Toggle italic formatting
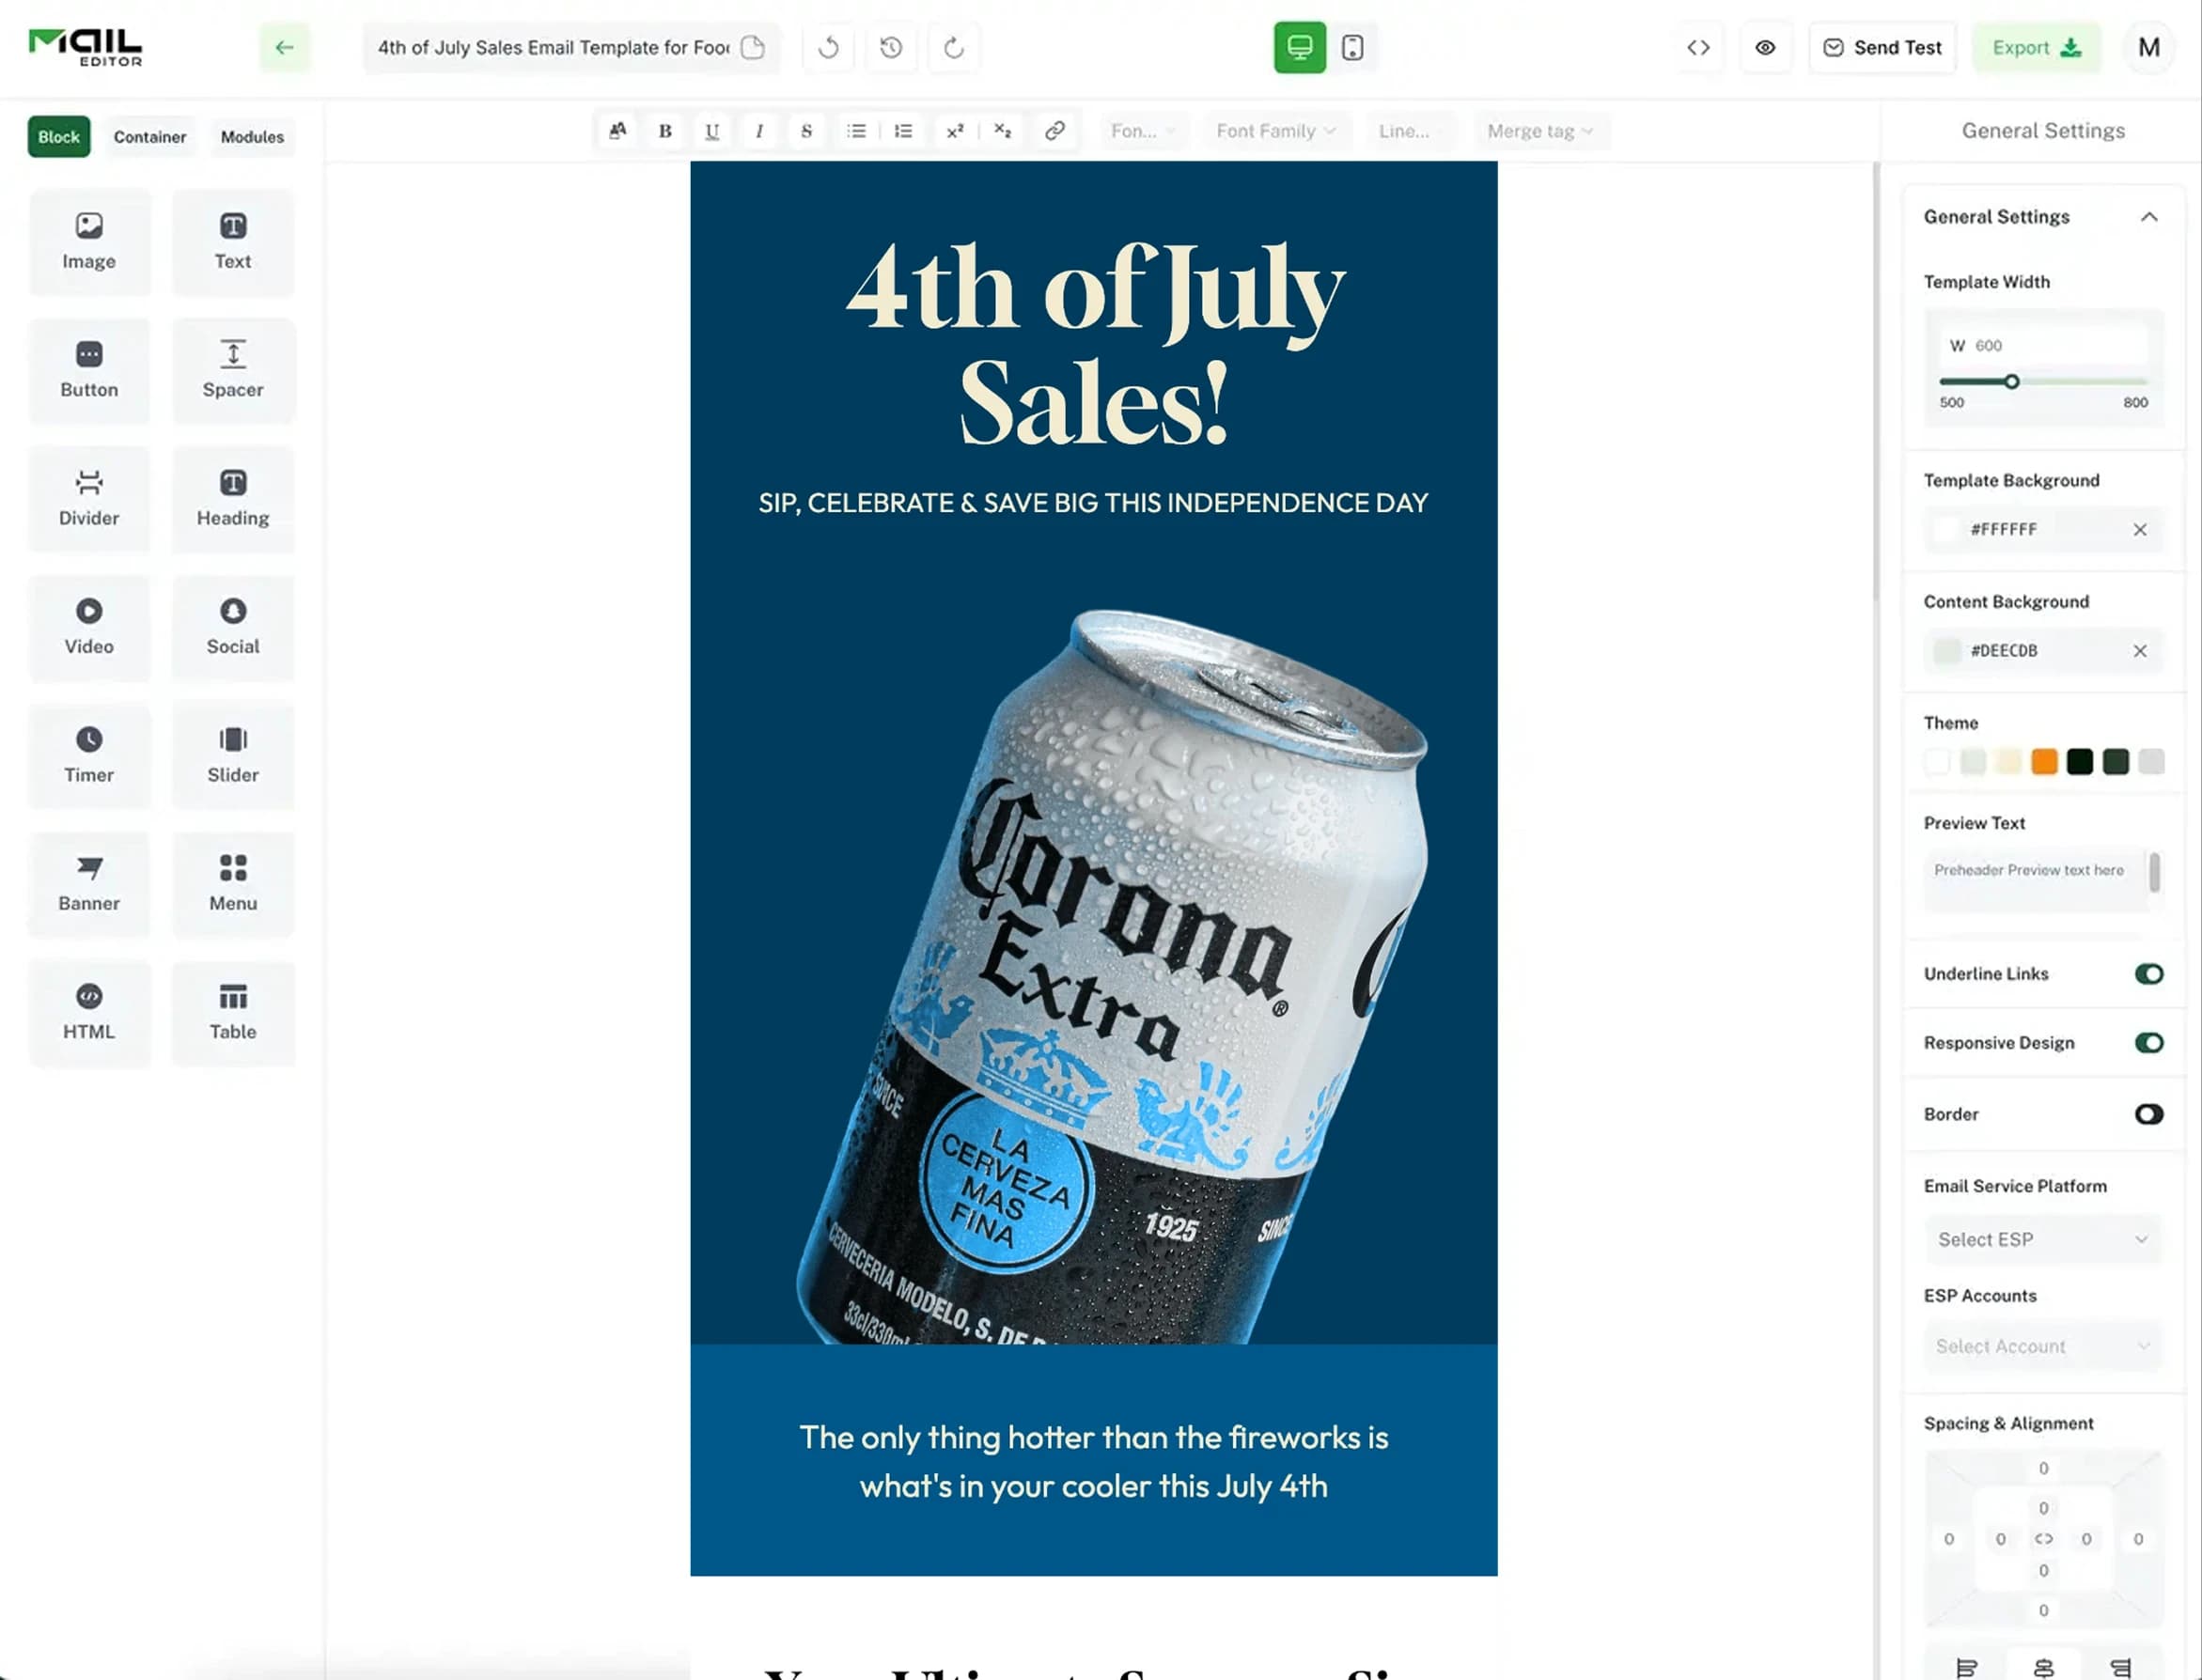 point(759,131)
